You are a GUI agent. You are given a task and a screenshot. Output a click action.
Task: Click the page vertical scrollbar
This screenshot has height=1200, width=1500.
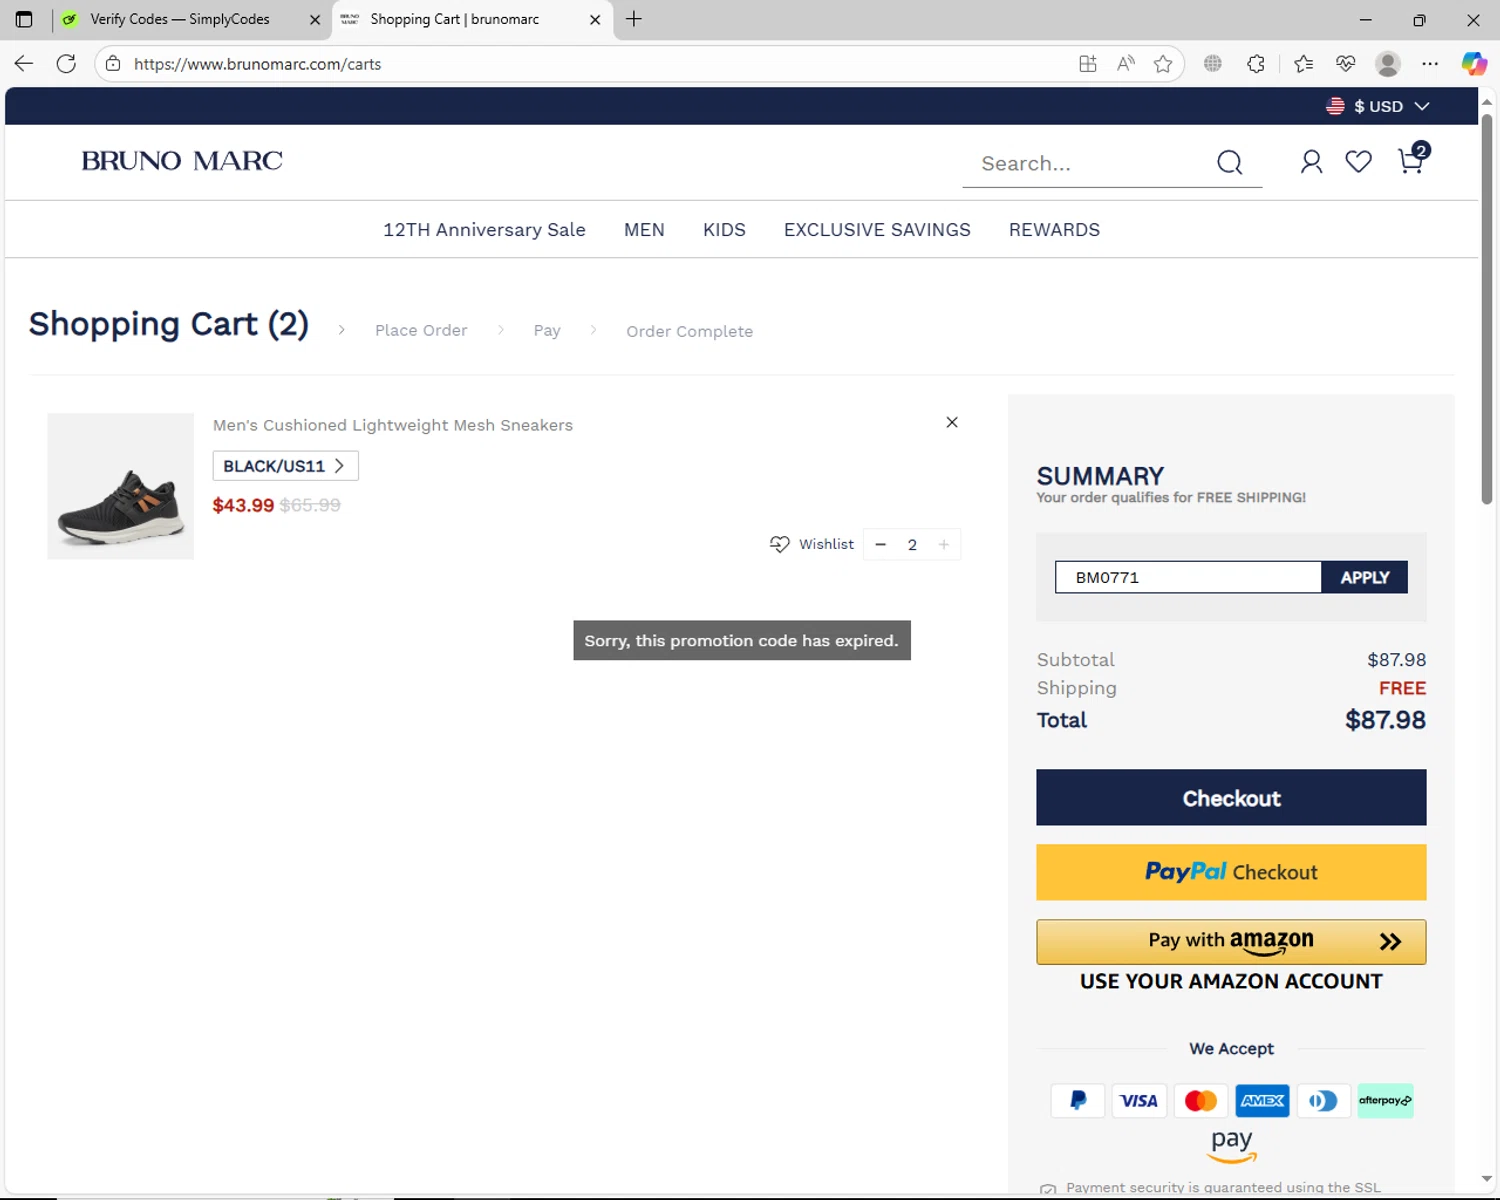[x=1487, y=310]
